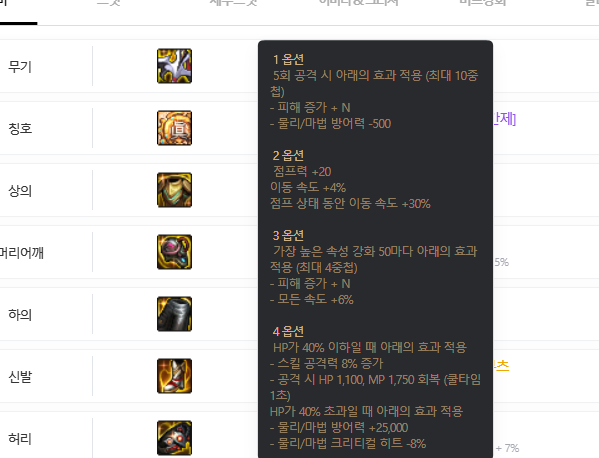Click the orange link beside 신발 row
Image resolution: width=599 pixels, height=458 pixels.
point(501,366)
